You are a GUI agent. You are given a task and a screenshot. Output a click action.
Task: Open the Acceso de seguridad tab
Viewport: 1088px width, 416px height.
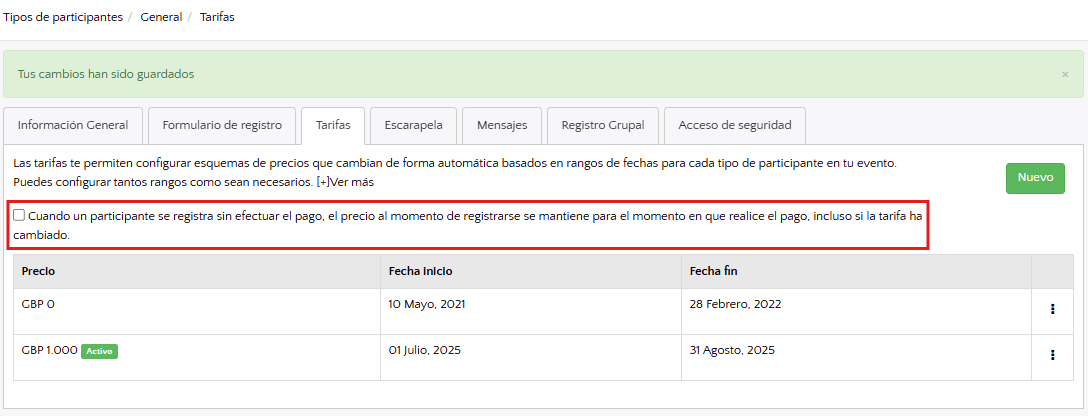click(734, 125)
